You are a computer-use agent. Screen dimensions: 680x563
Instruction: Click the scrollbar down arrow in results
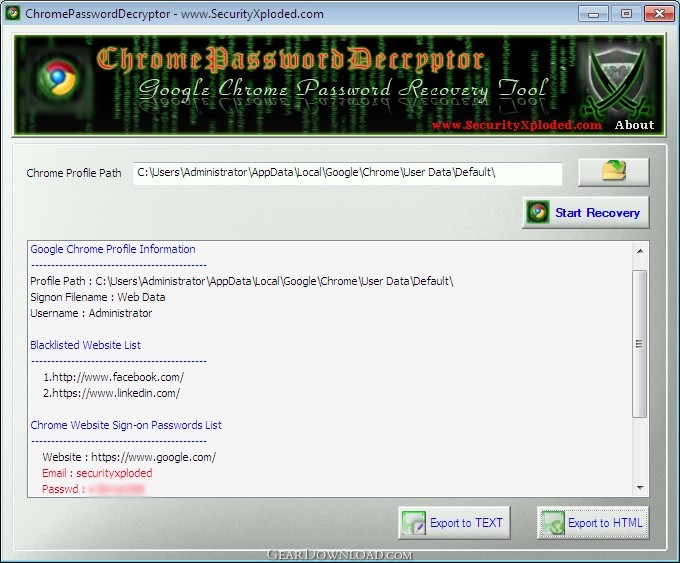pos(640,488)
